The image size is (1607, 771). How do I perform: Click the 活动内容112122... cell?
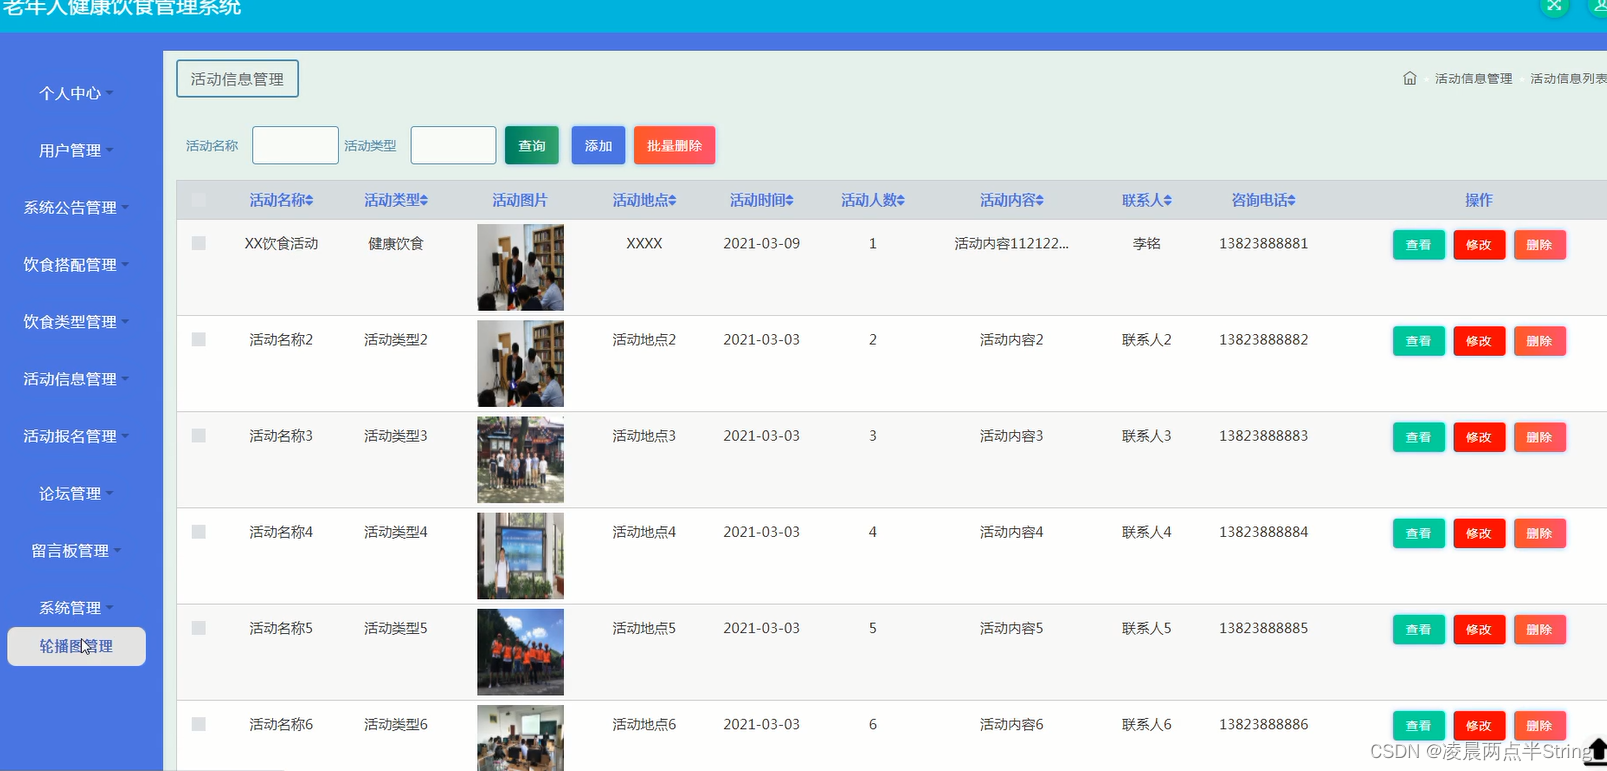[1011, 243]
